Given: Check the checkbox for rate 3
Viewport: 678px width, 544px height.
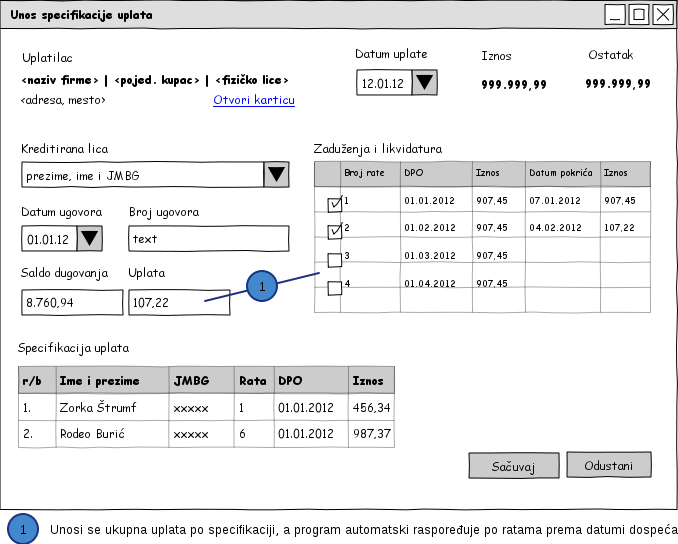Looking at the screenshot, I should [335, 261].
